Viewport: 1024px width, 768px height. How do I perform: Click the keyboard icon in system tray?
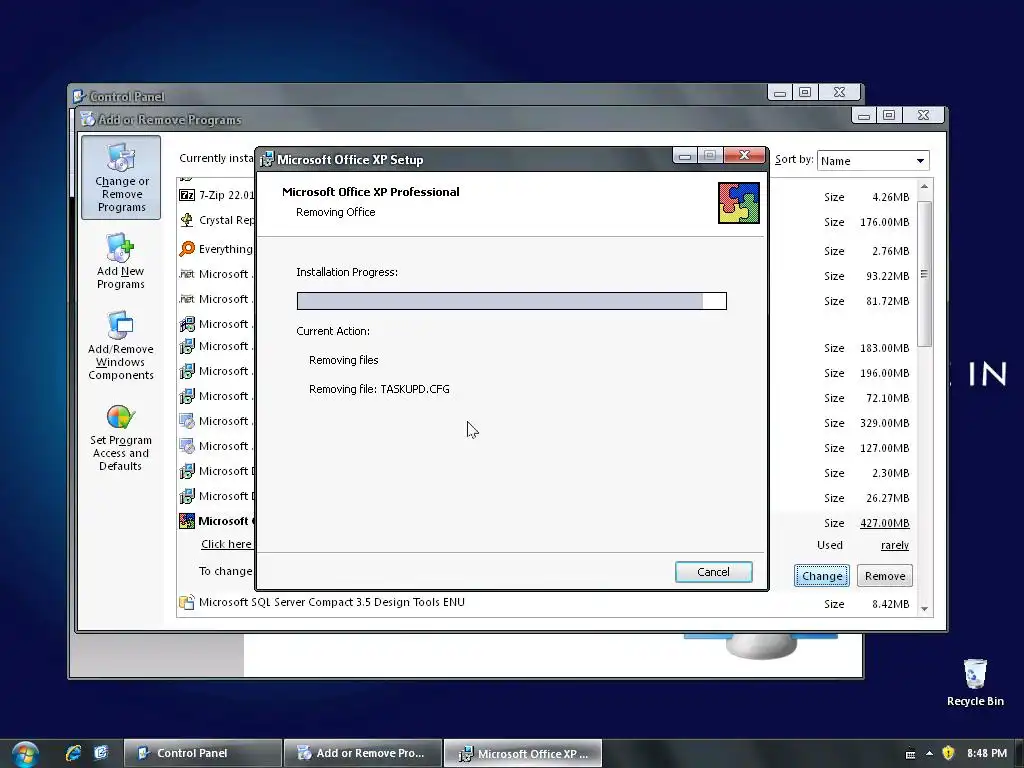pos(910,754)
